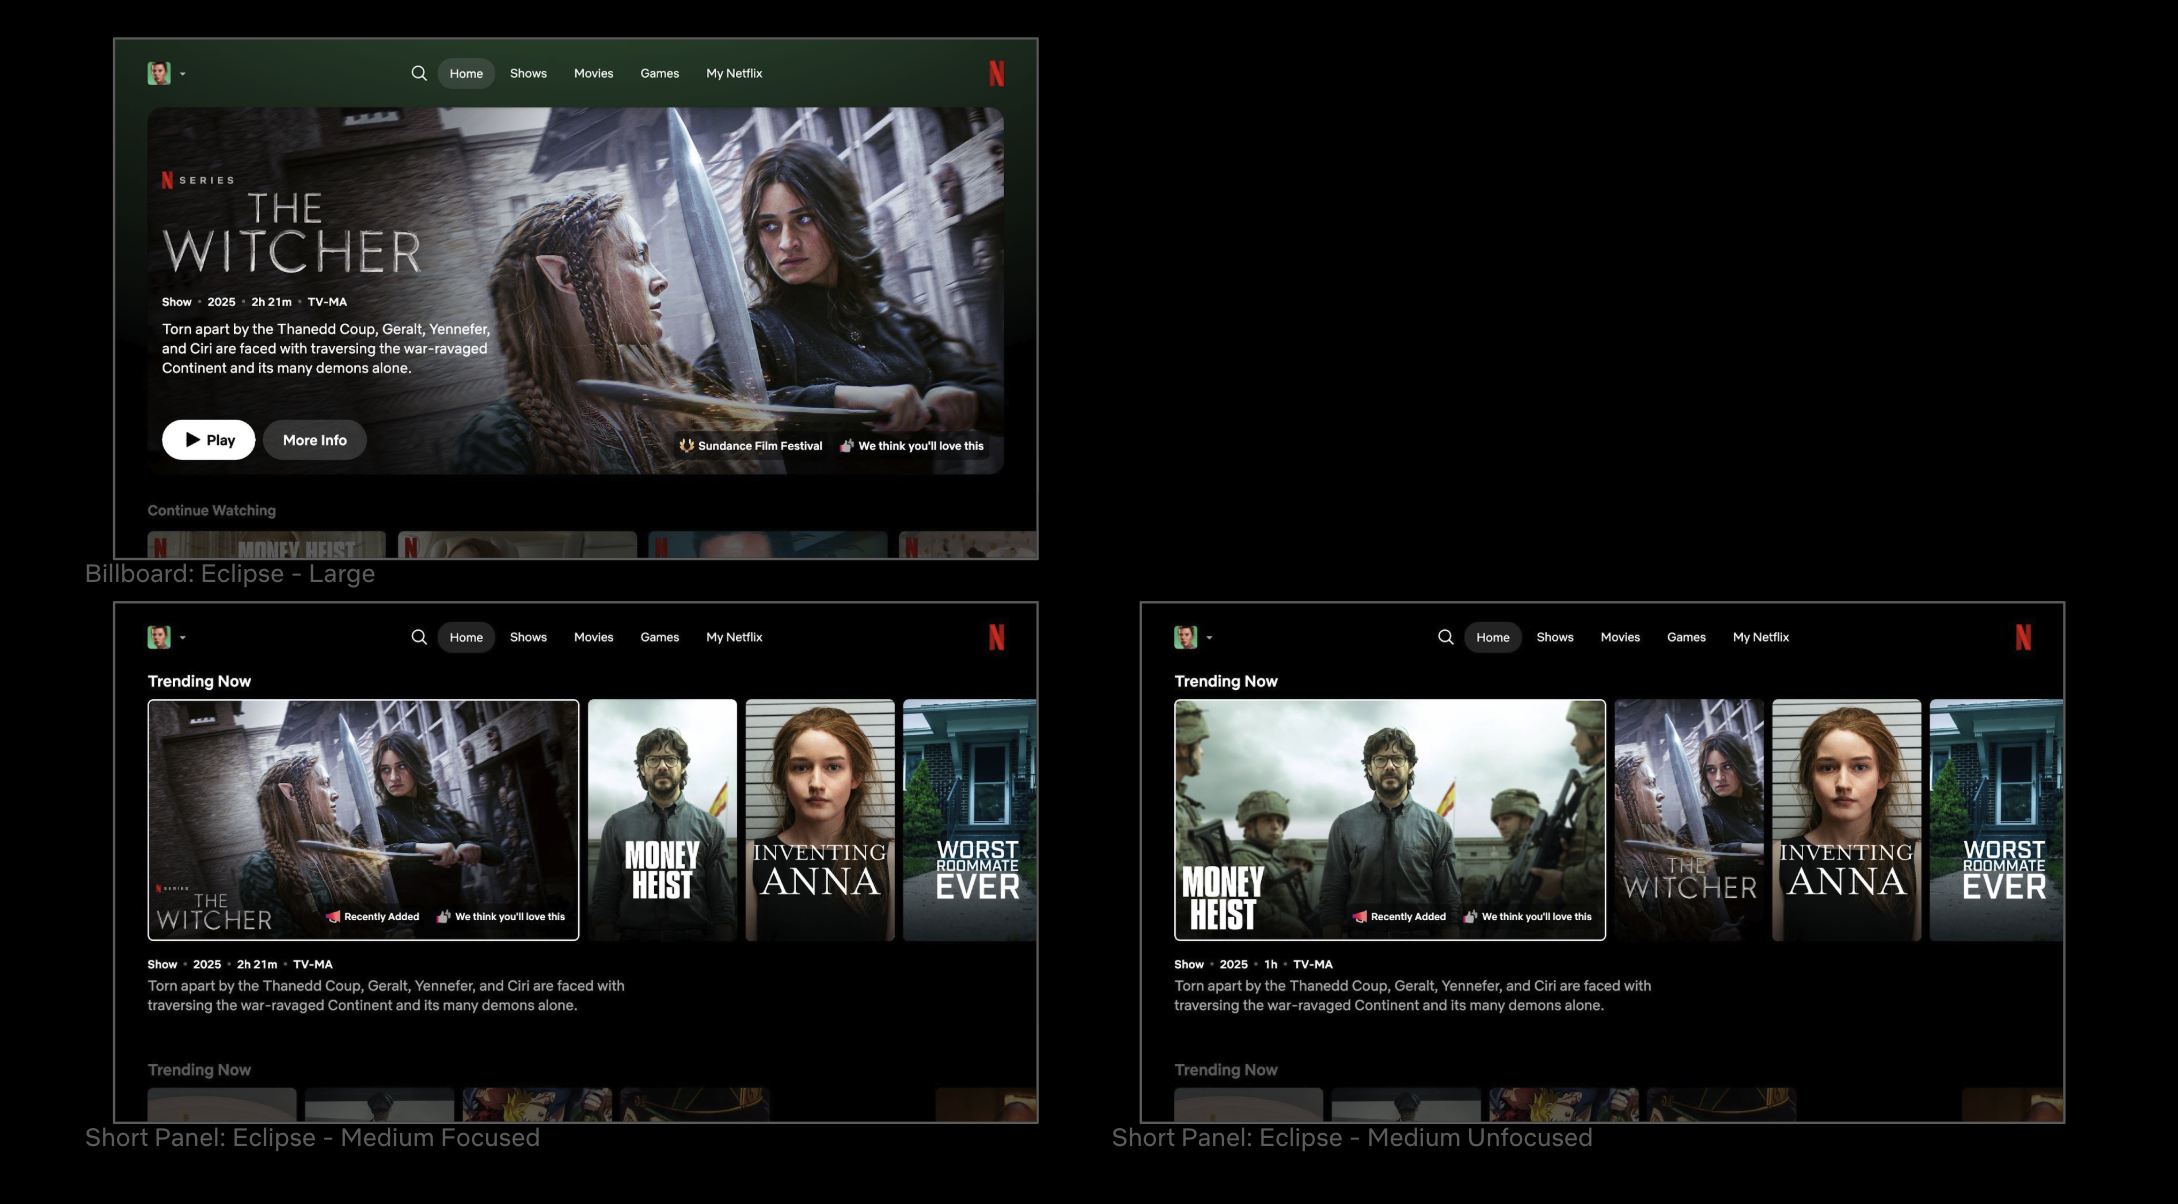Click metadata line under Witcher card in Medium Focused frame
This screenshot has width=2178, height=1204.
[240, 965]
